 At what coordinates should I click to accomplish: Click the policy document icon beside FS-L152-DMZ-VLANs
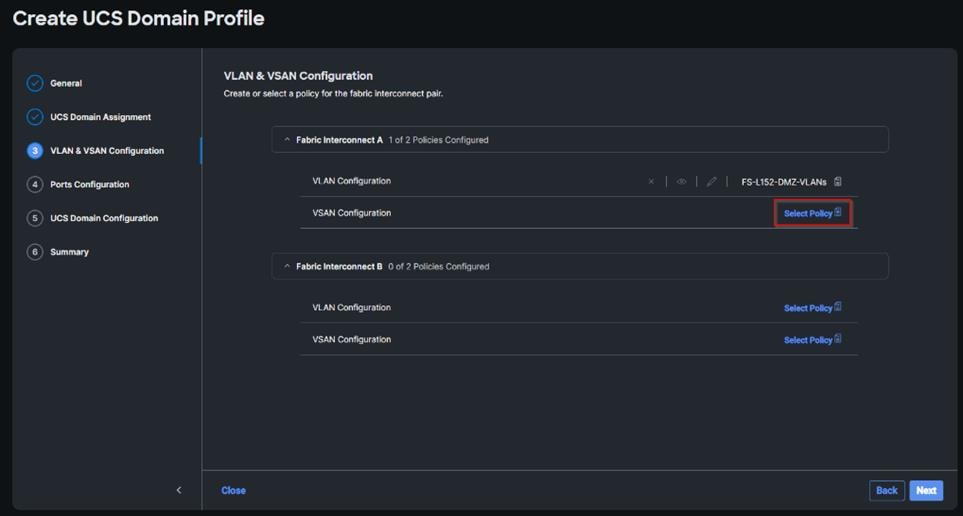click(838, 181)
